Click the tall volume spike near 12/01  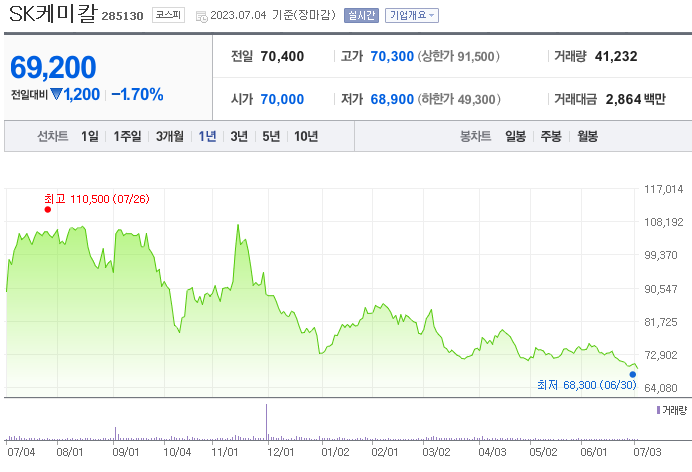tap(267, 422)
